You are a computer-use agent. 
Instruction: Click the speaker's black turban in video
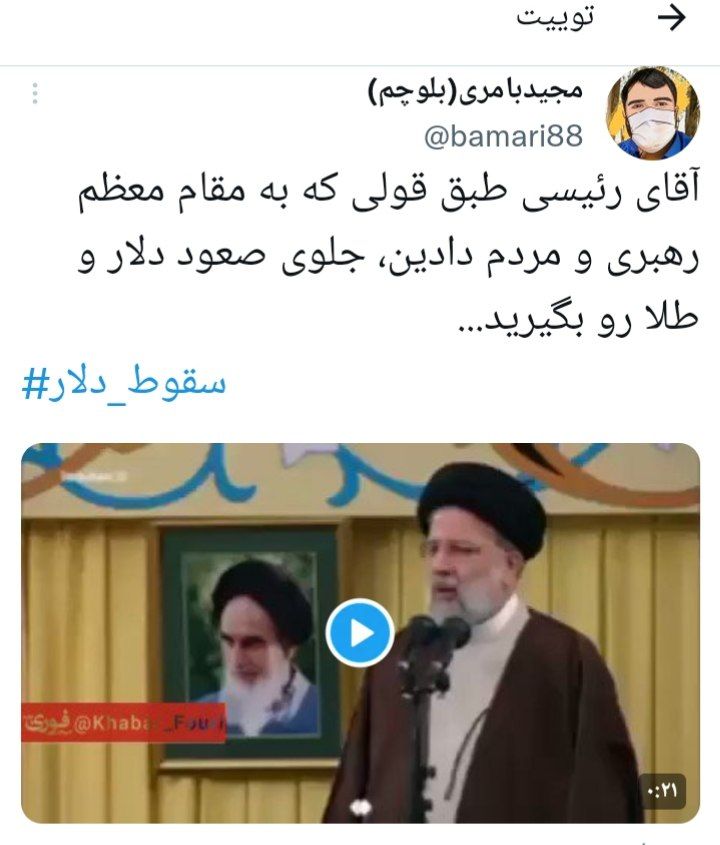click(x=482, y=504)
